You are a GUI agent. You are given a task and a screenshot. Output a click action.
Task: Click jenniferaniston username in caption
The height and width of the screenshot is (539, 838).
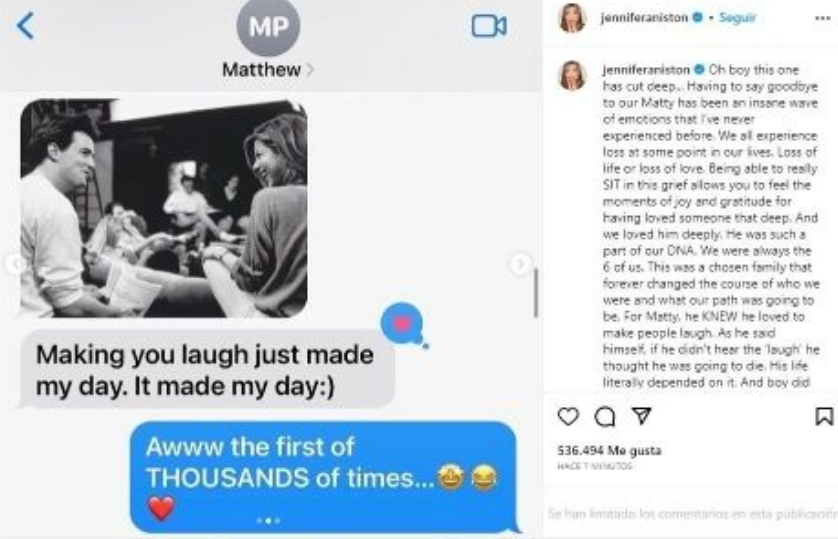[646, 70]
